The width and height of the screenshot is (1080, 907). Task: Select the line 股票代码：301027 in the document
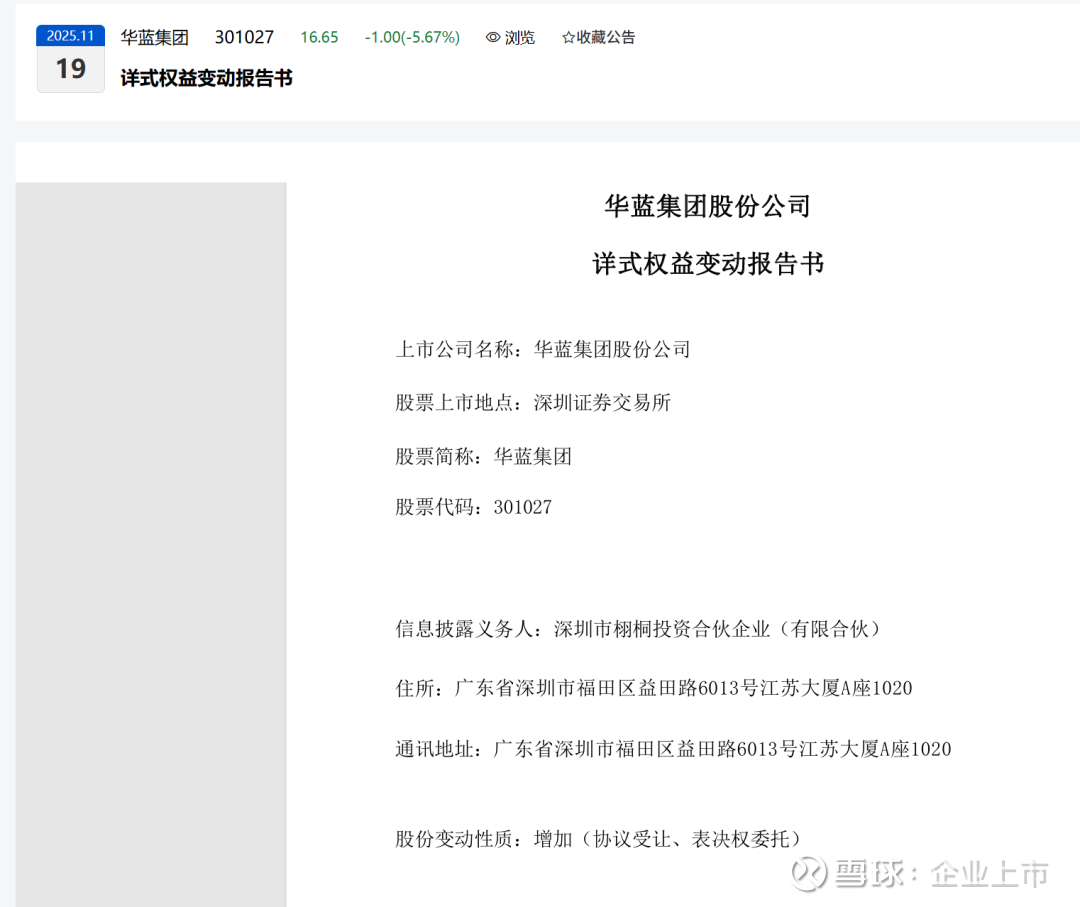point(474,508)
